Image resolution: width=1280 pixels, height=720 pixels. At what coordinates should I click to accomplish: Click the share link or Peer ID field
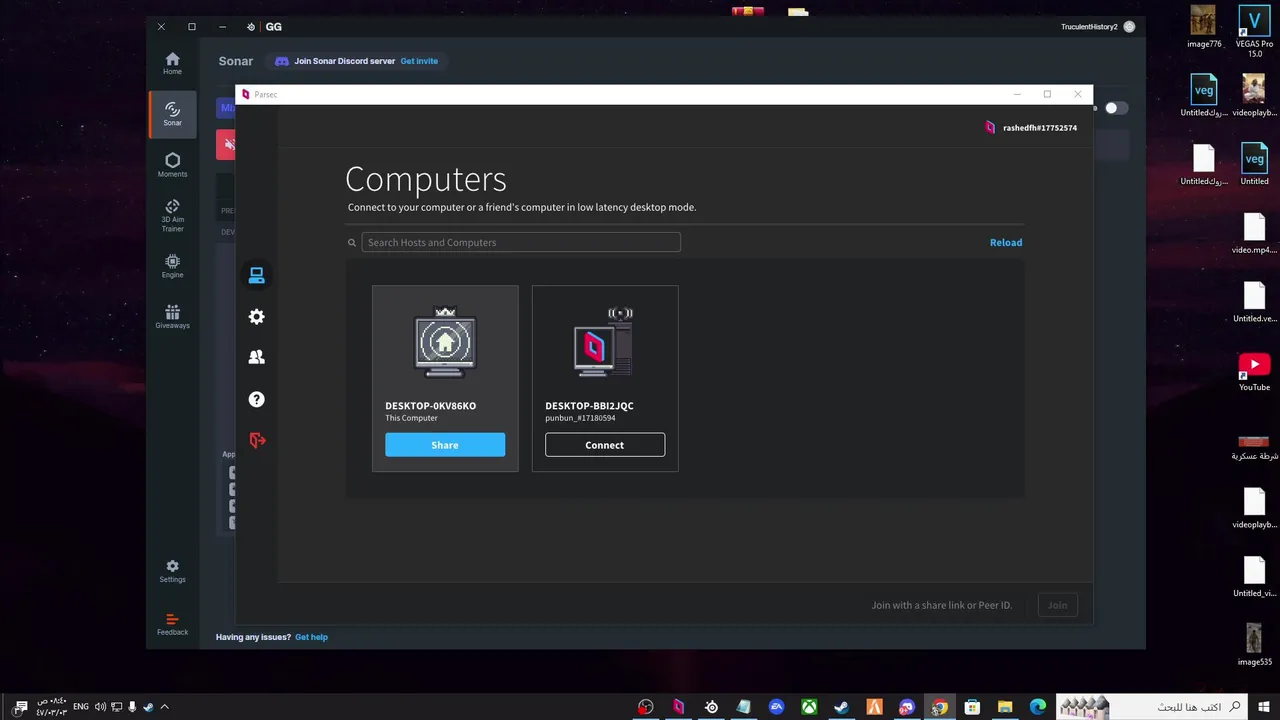pyautogui.click(x=942, y=605)
